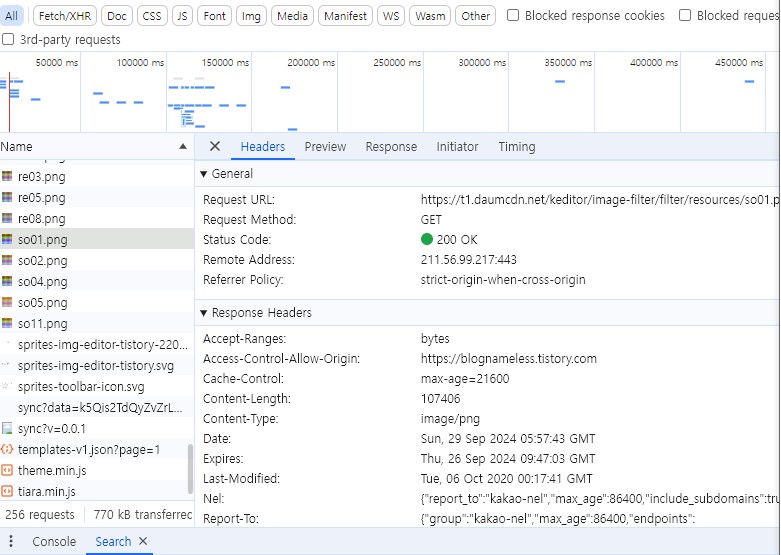The width and height of the screenshot is (781, 555).
Task: Open the Response tab
Action: click(x=391, y=146)
